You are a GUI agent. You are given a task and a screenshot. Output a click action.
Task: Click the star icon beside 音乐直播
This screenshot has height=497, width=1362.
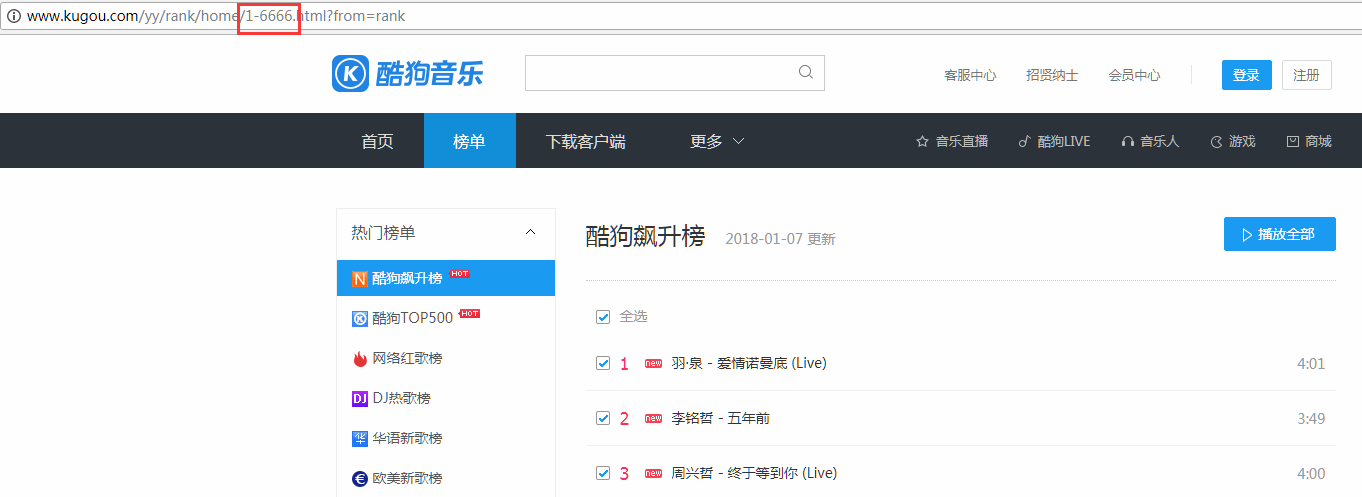(922, 142)
